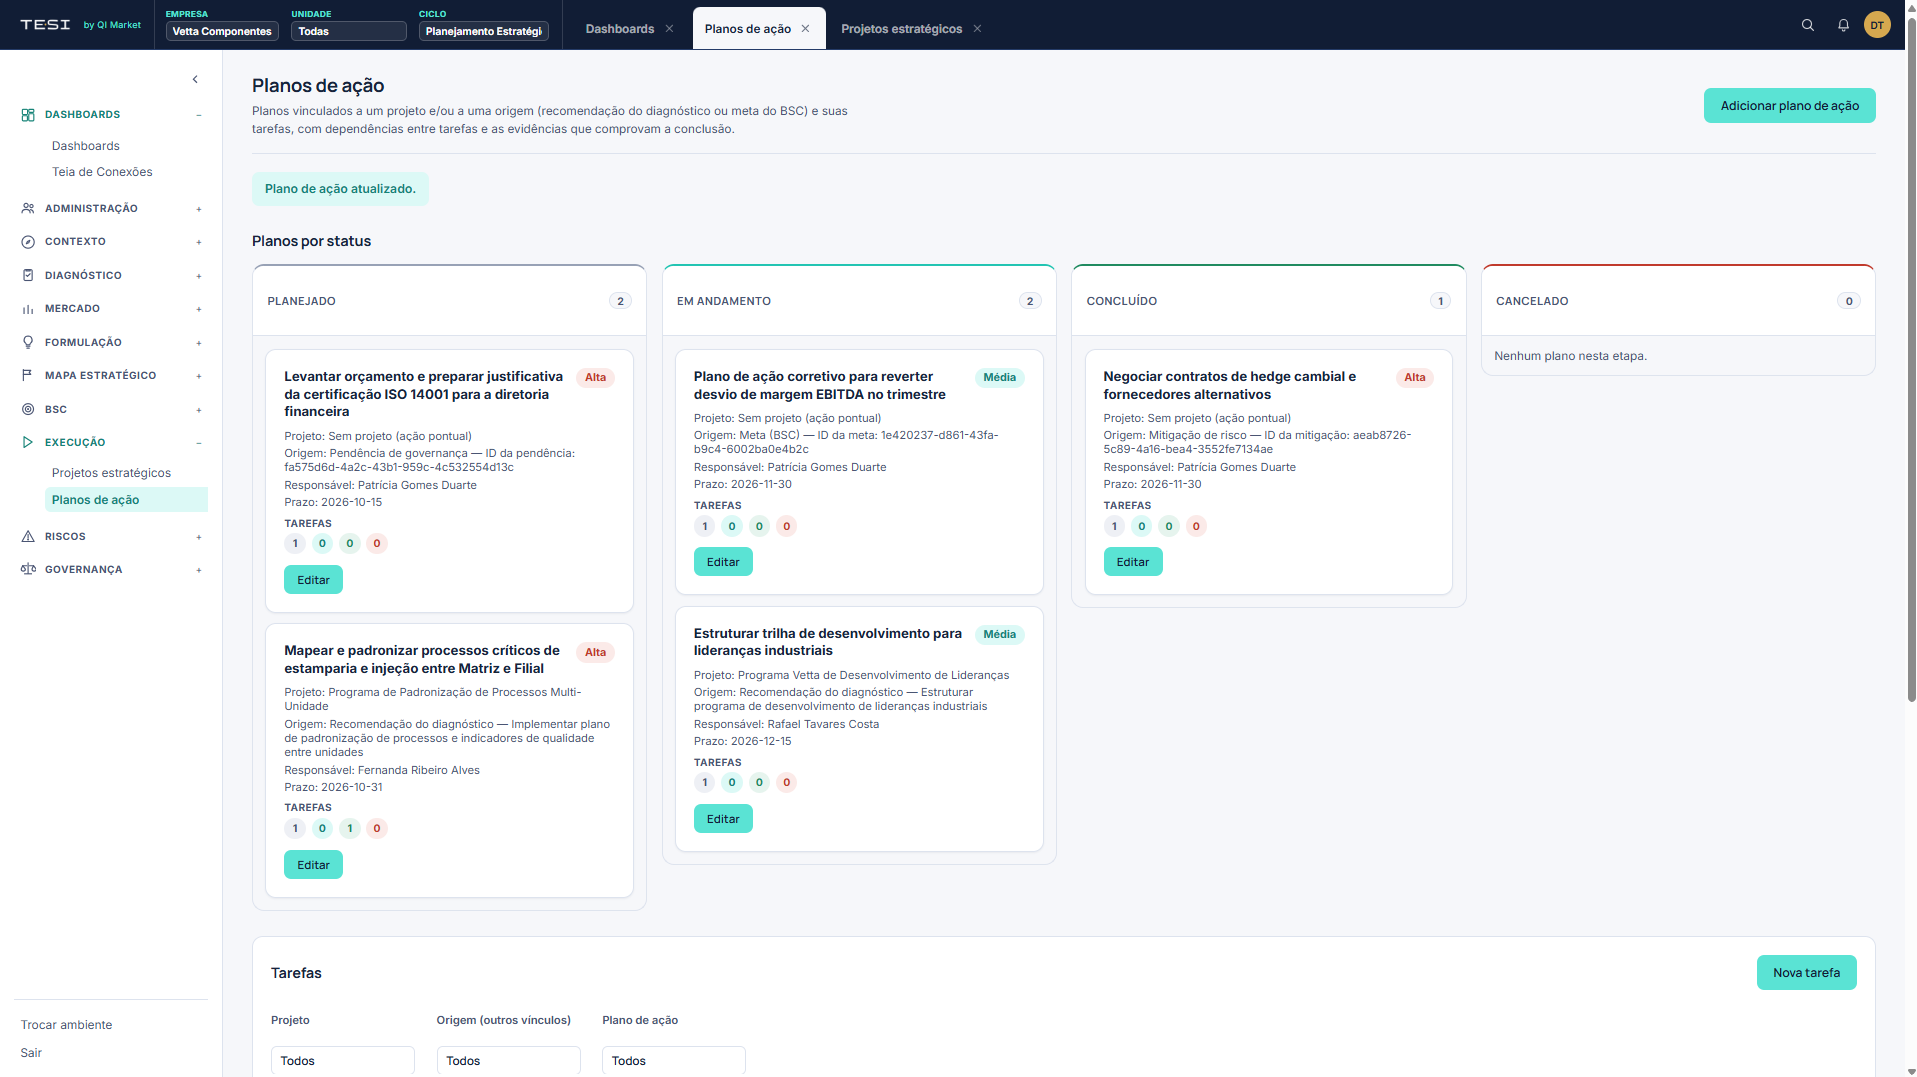Image resolution: width=1917 pixels, height=1077 pixels.
Task: Click the Governança scales icon
Action: point(28,570)
